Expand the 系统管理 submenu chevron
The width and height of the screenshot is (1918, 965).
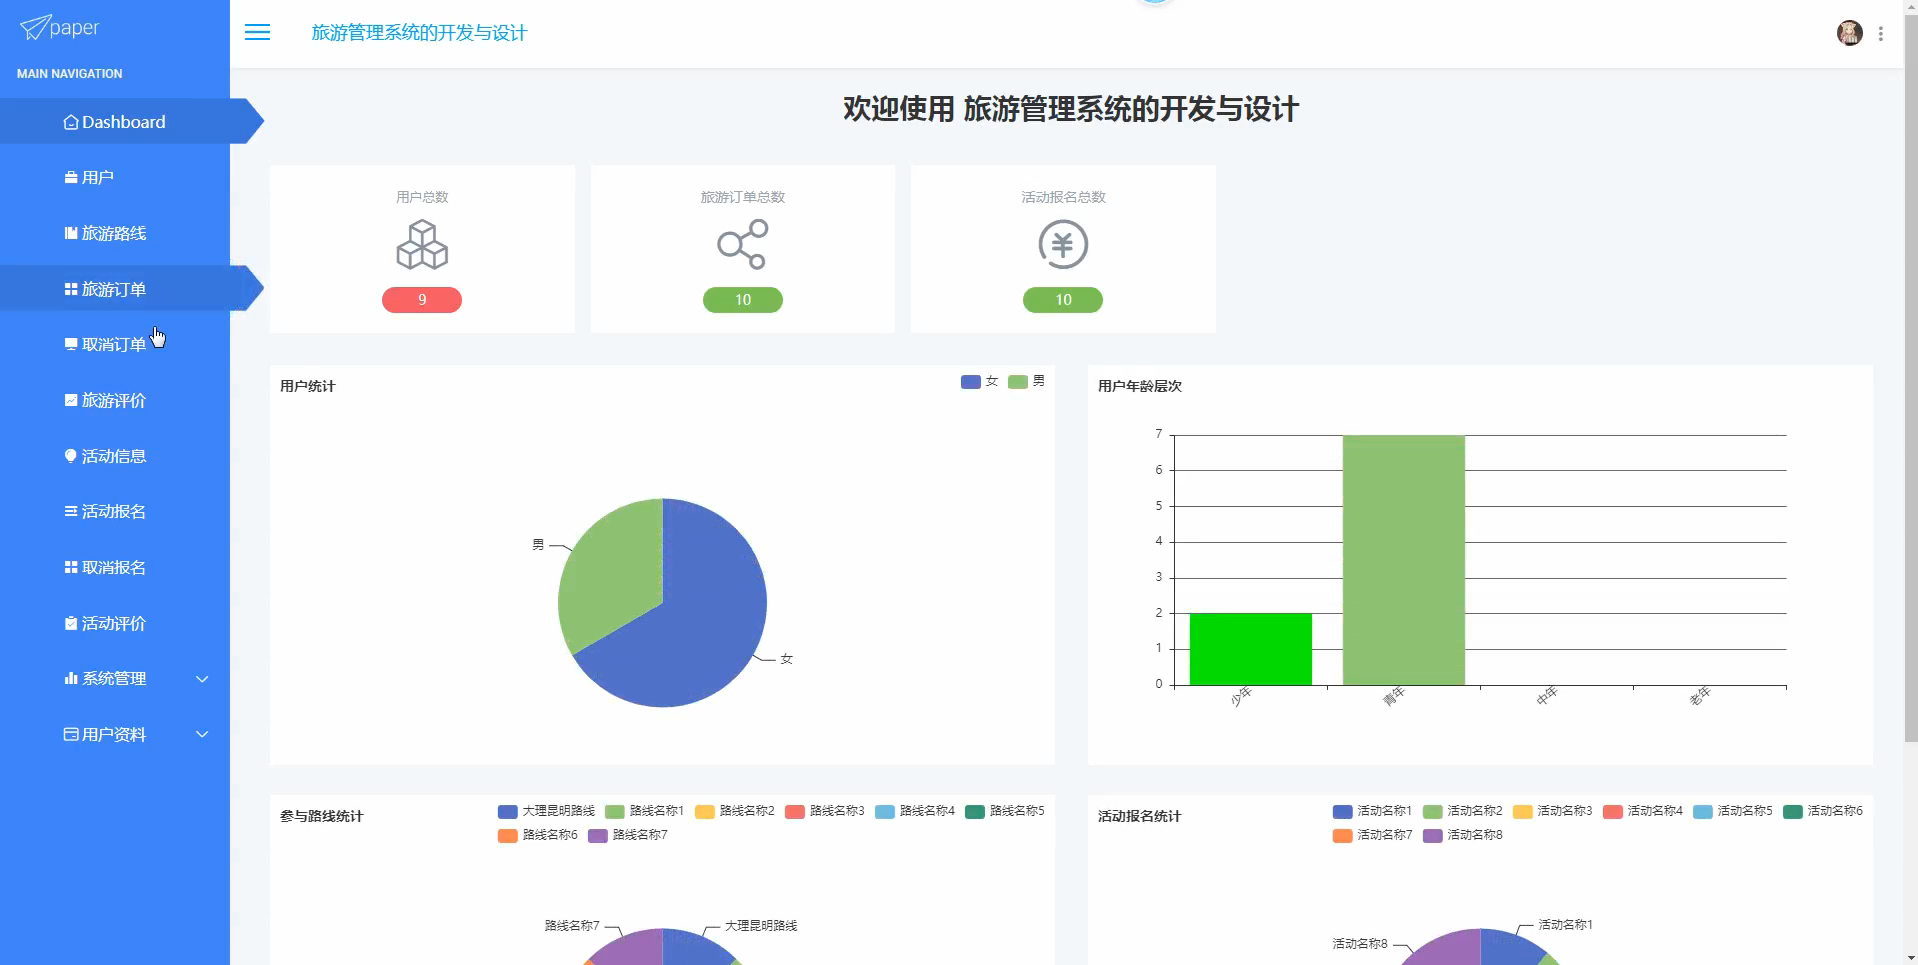(202, 679)
